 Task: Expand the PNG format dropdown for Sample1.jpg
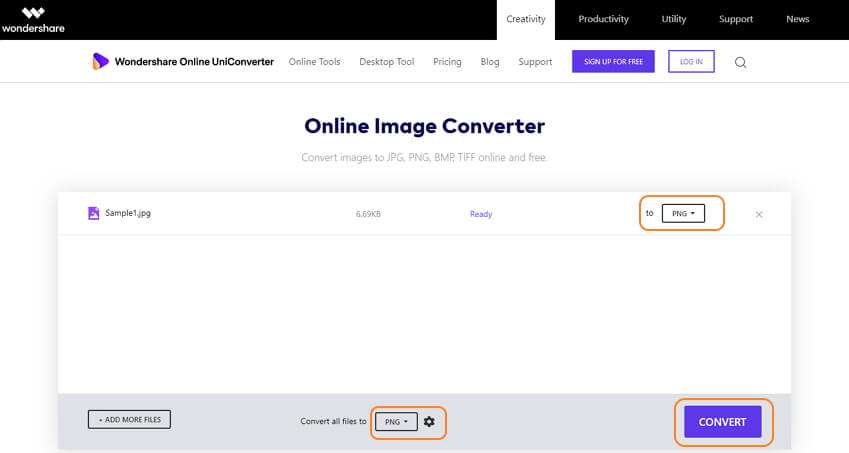[683, 213]
